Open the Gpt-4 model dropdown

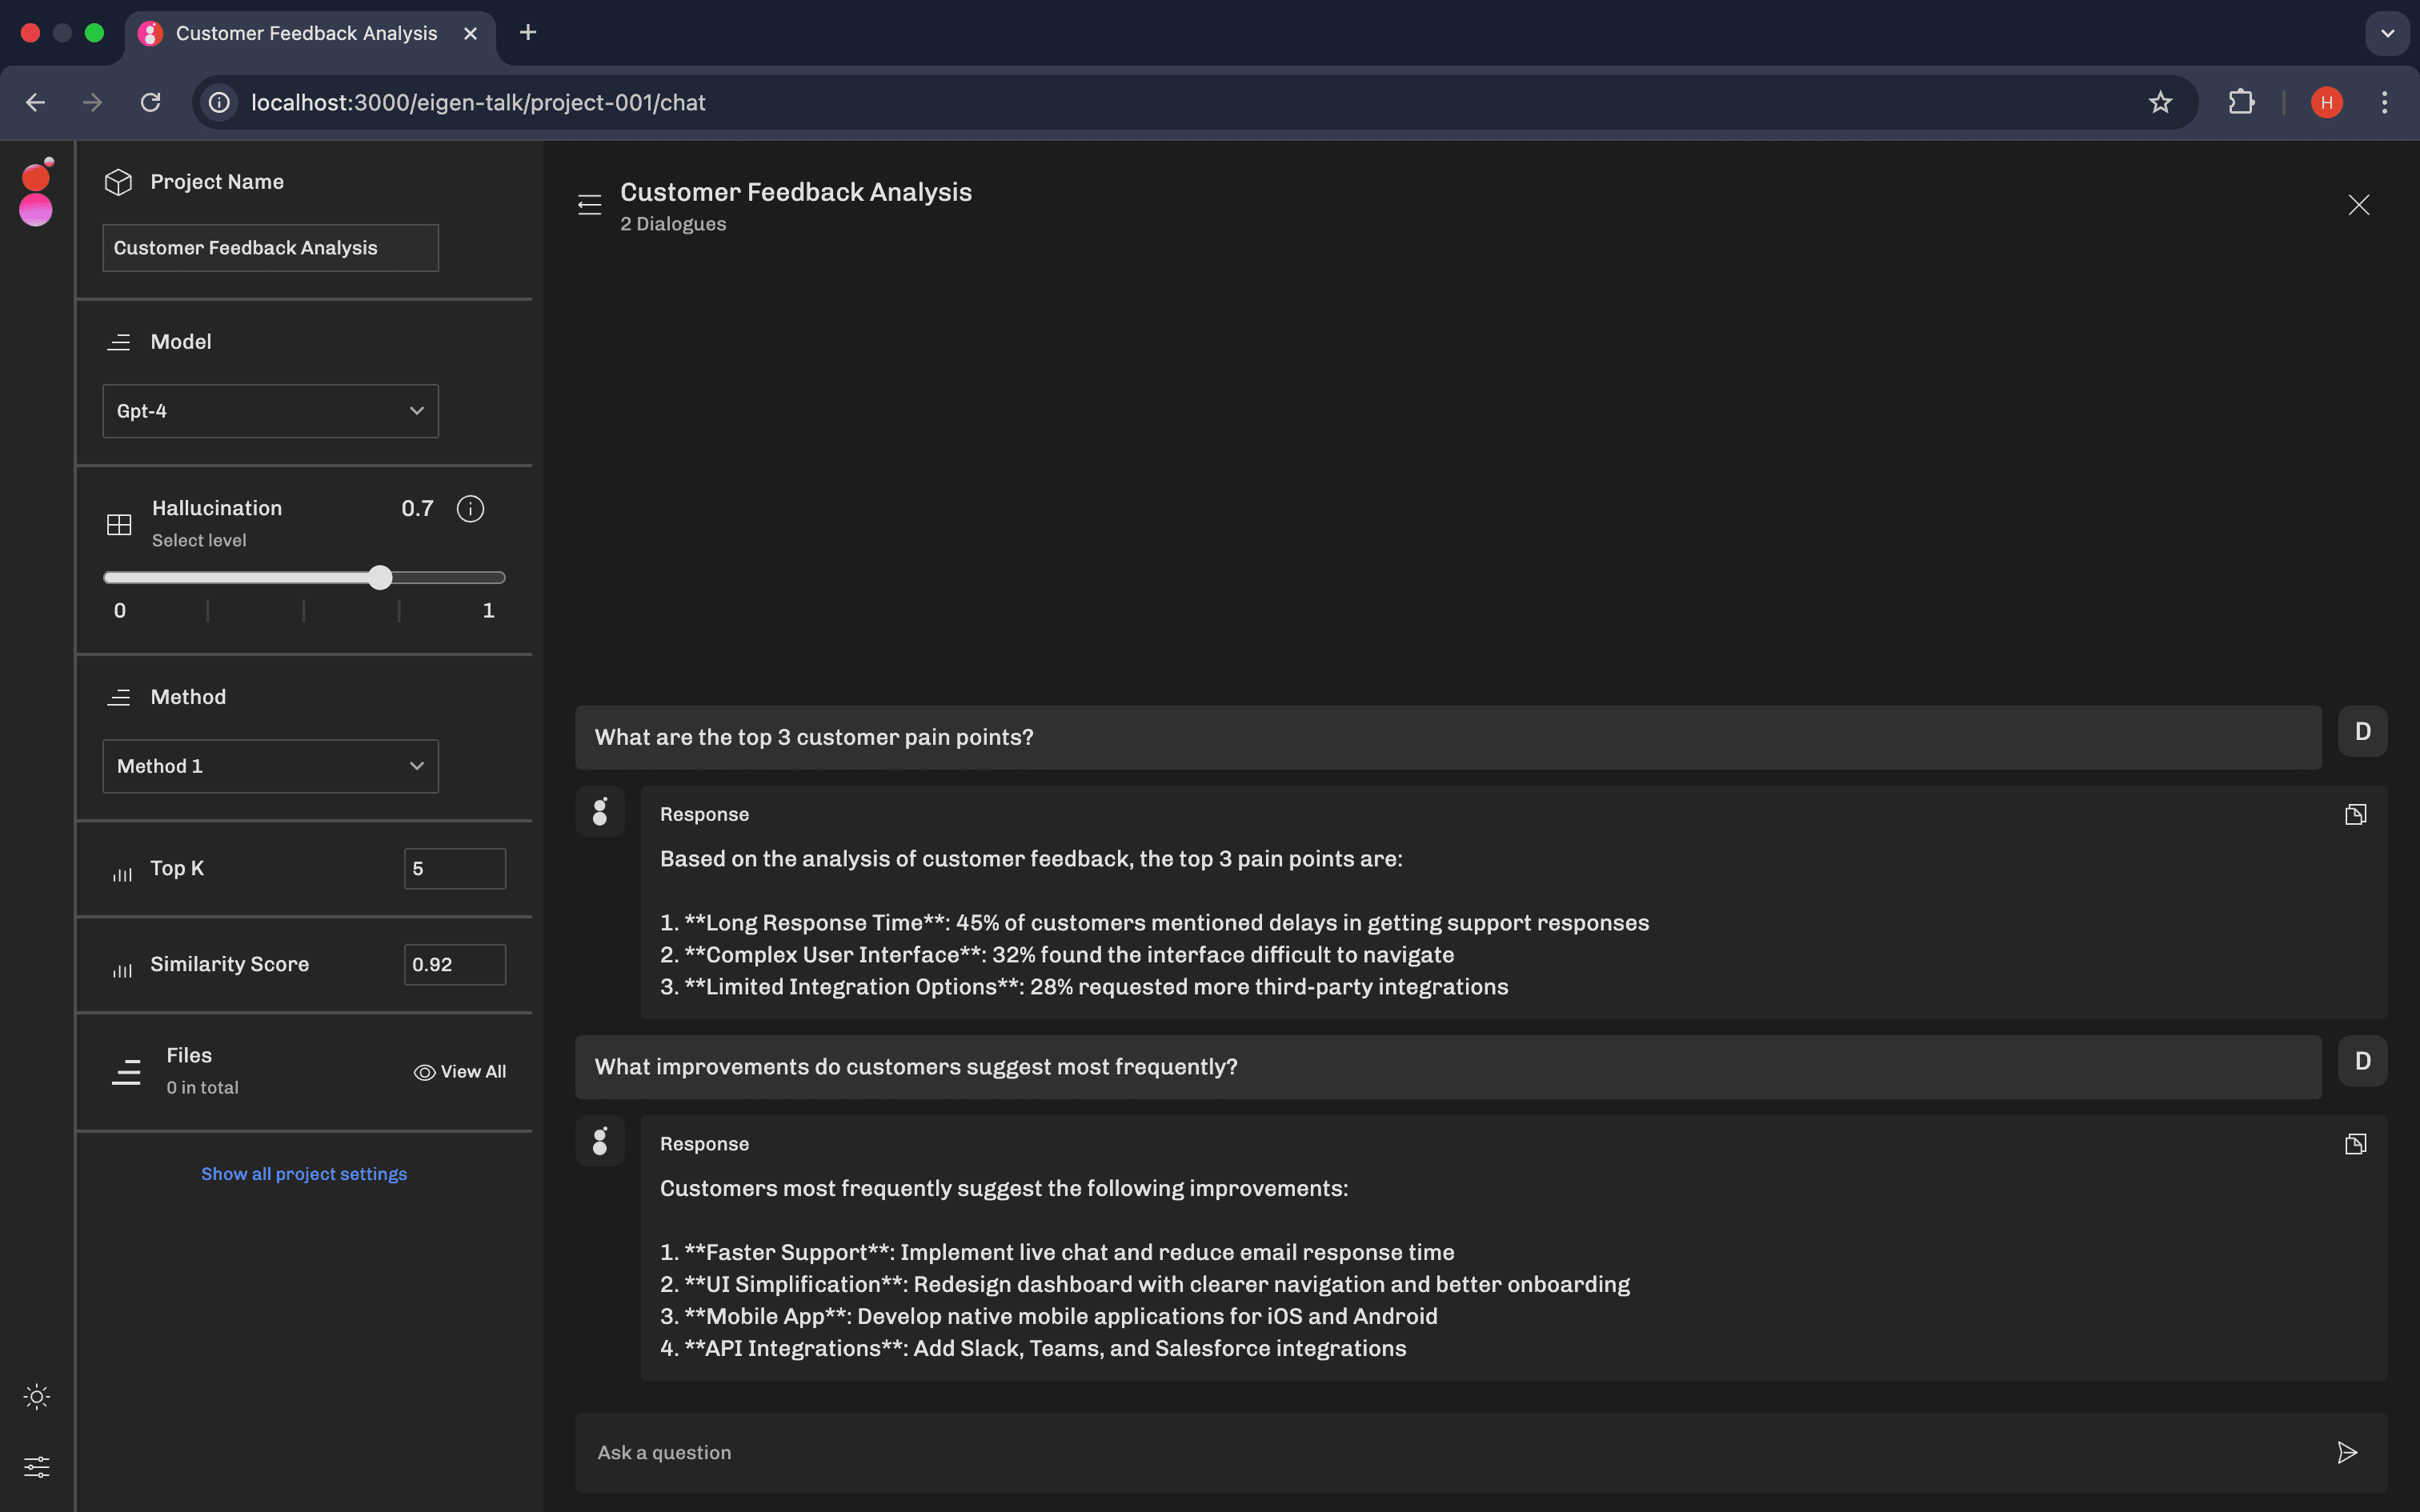click(271, 411)
